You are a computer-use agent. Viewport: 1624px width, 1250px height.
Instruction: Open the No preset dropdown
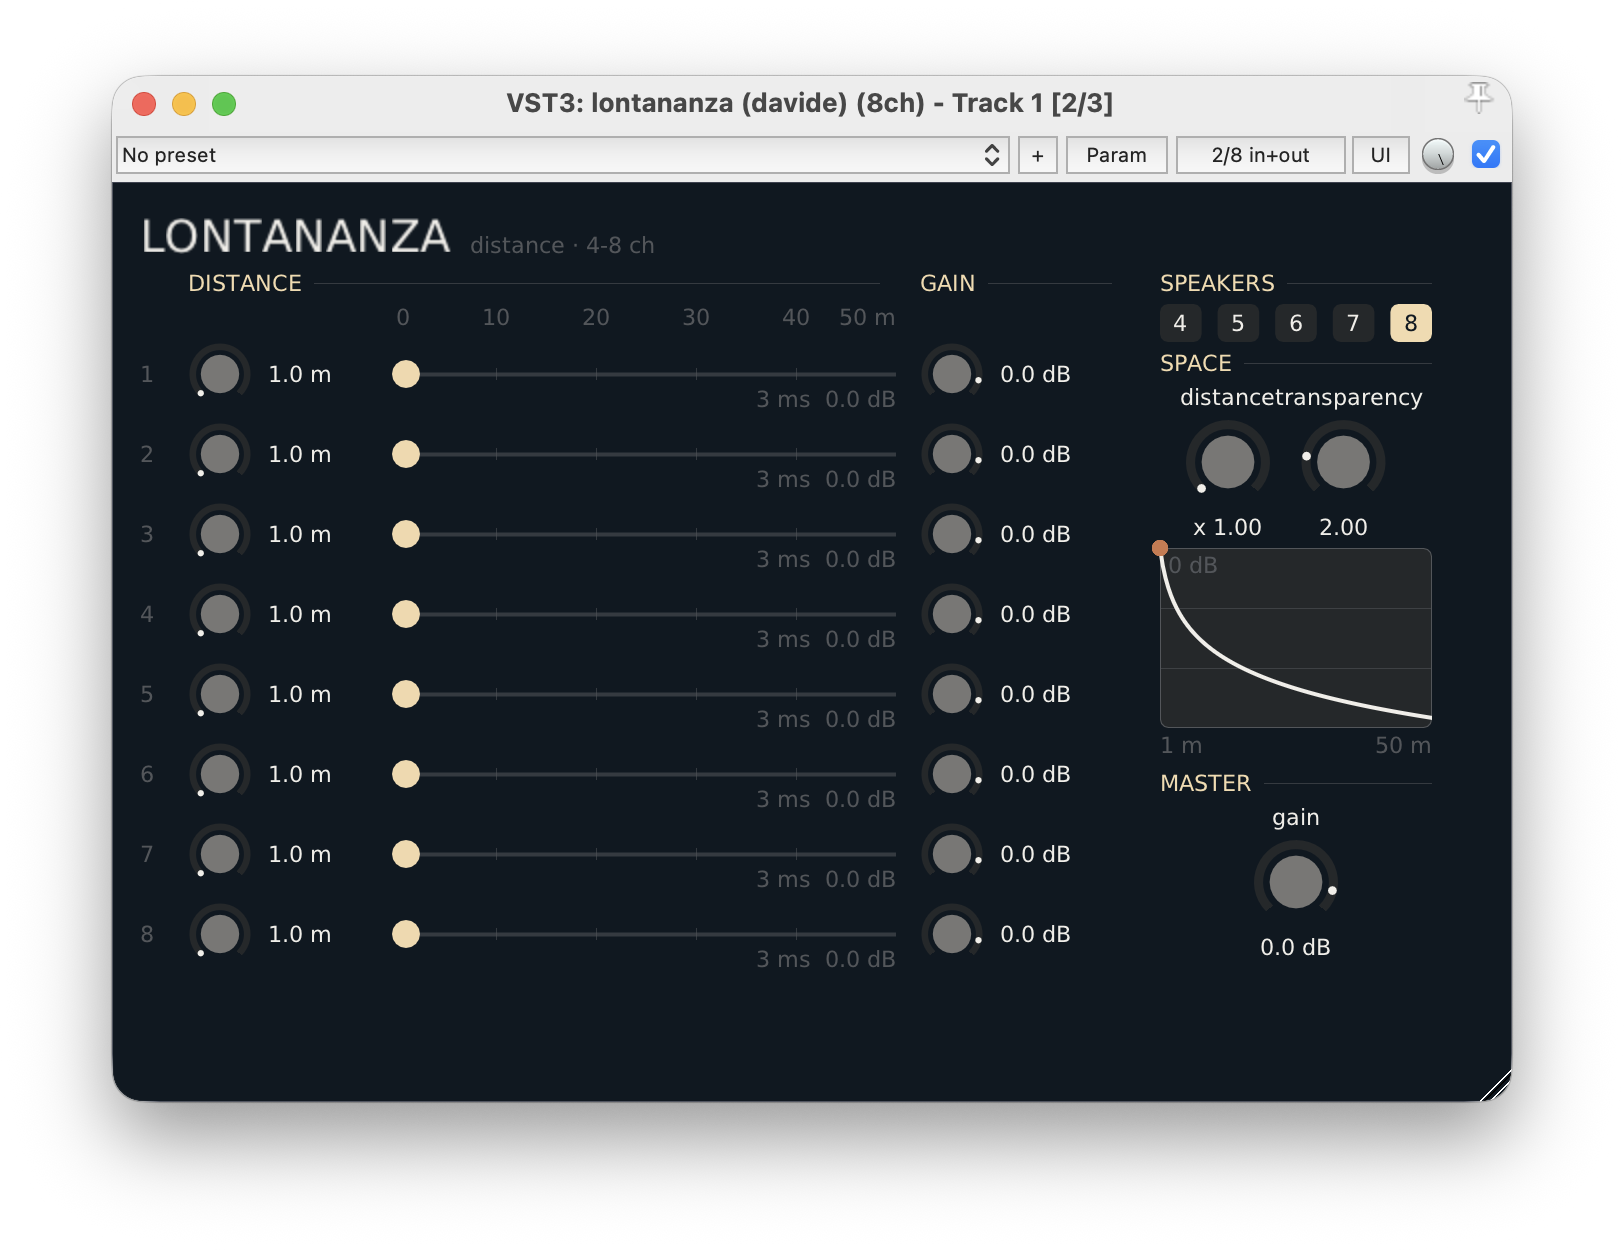pos(562,155)
